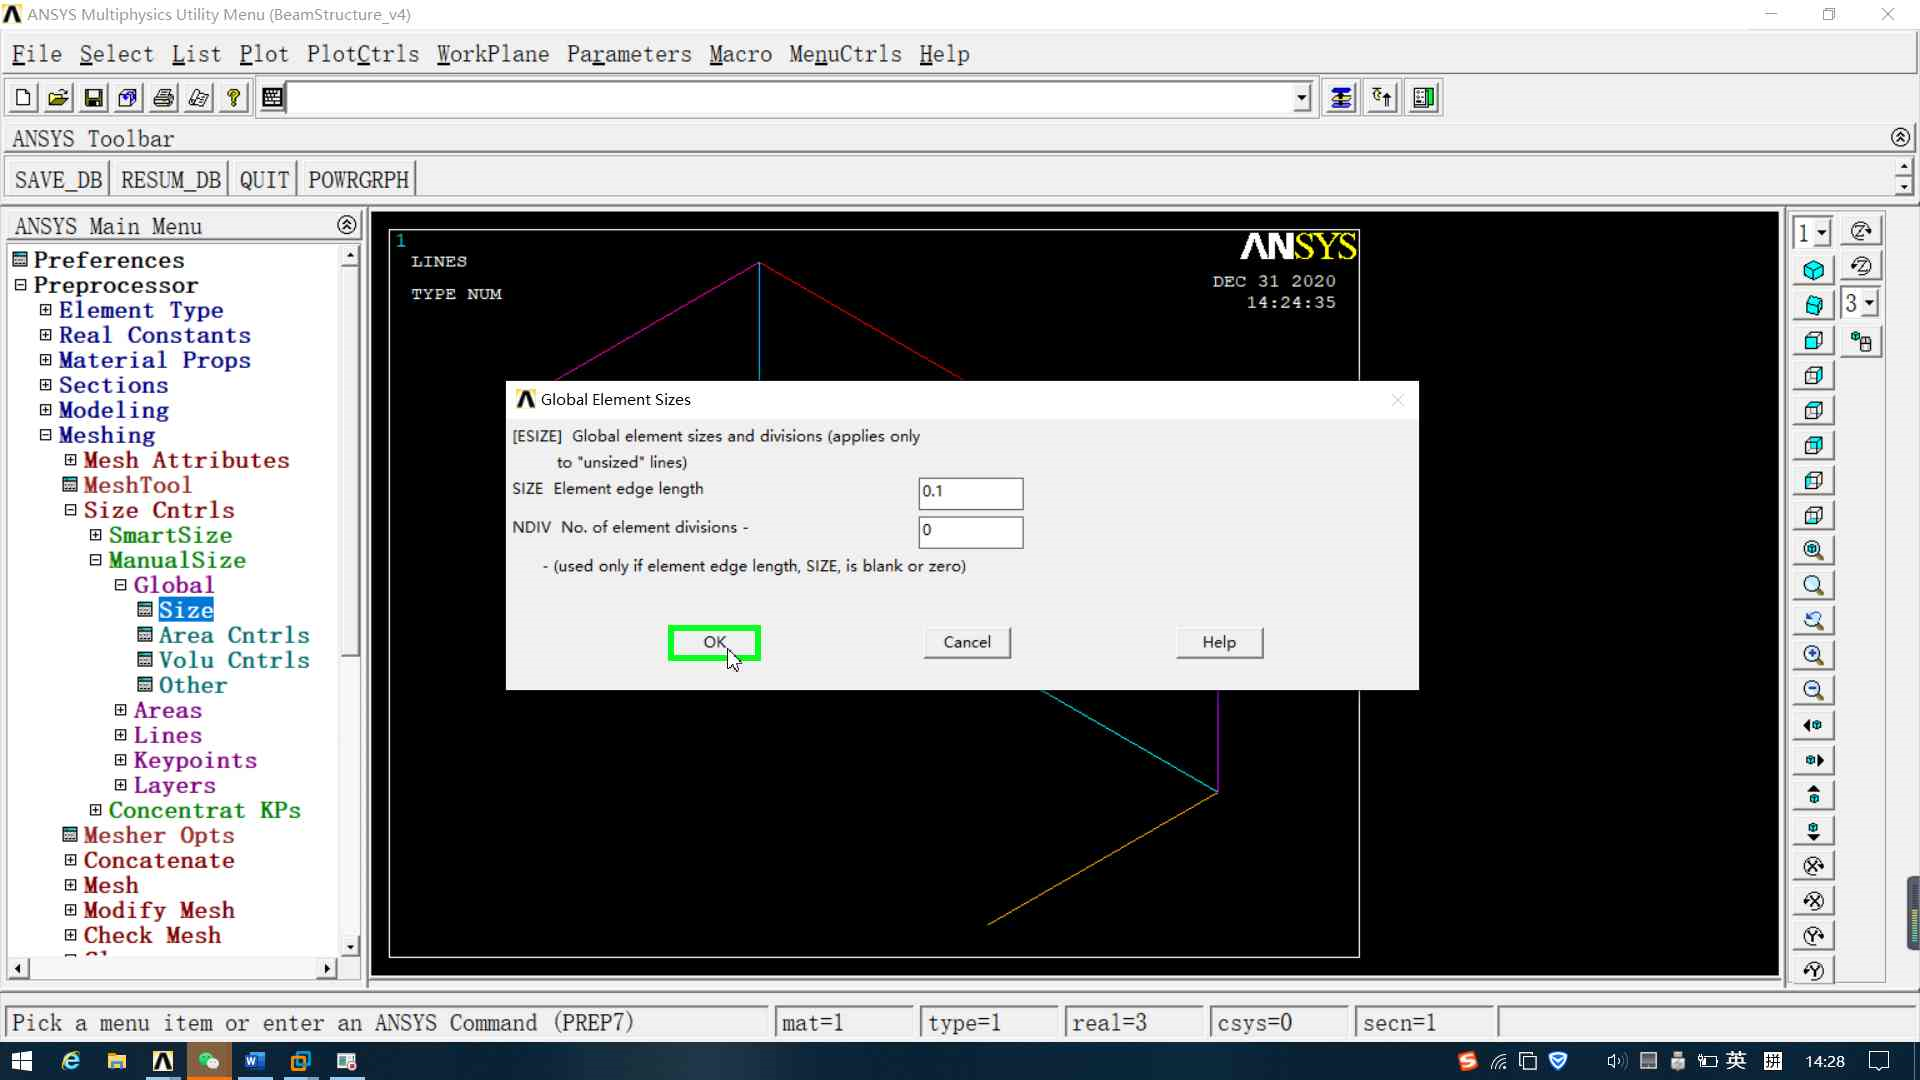Click the open folder icon in toolbar
Screen dimensions: 1920x1080
(58, 98)
